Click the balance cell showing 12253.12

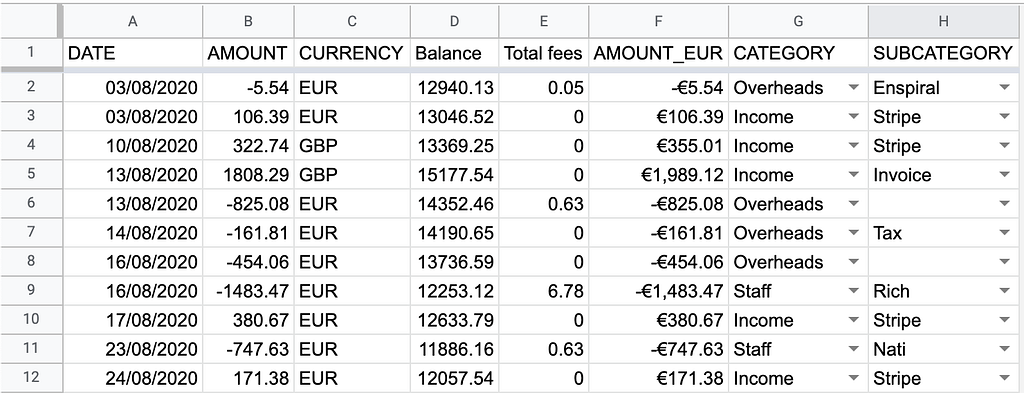click(455, 291)
